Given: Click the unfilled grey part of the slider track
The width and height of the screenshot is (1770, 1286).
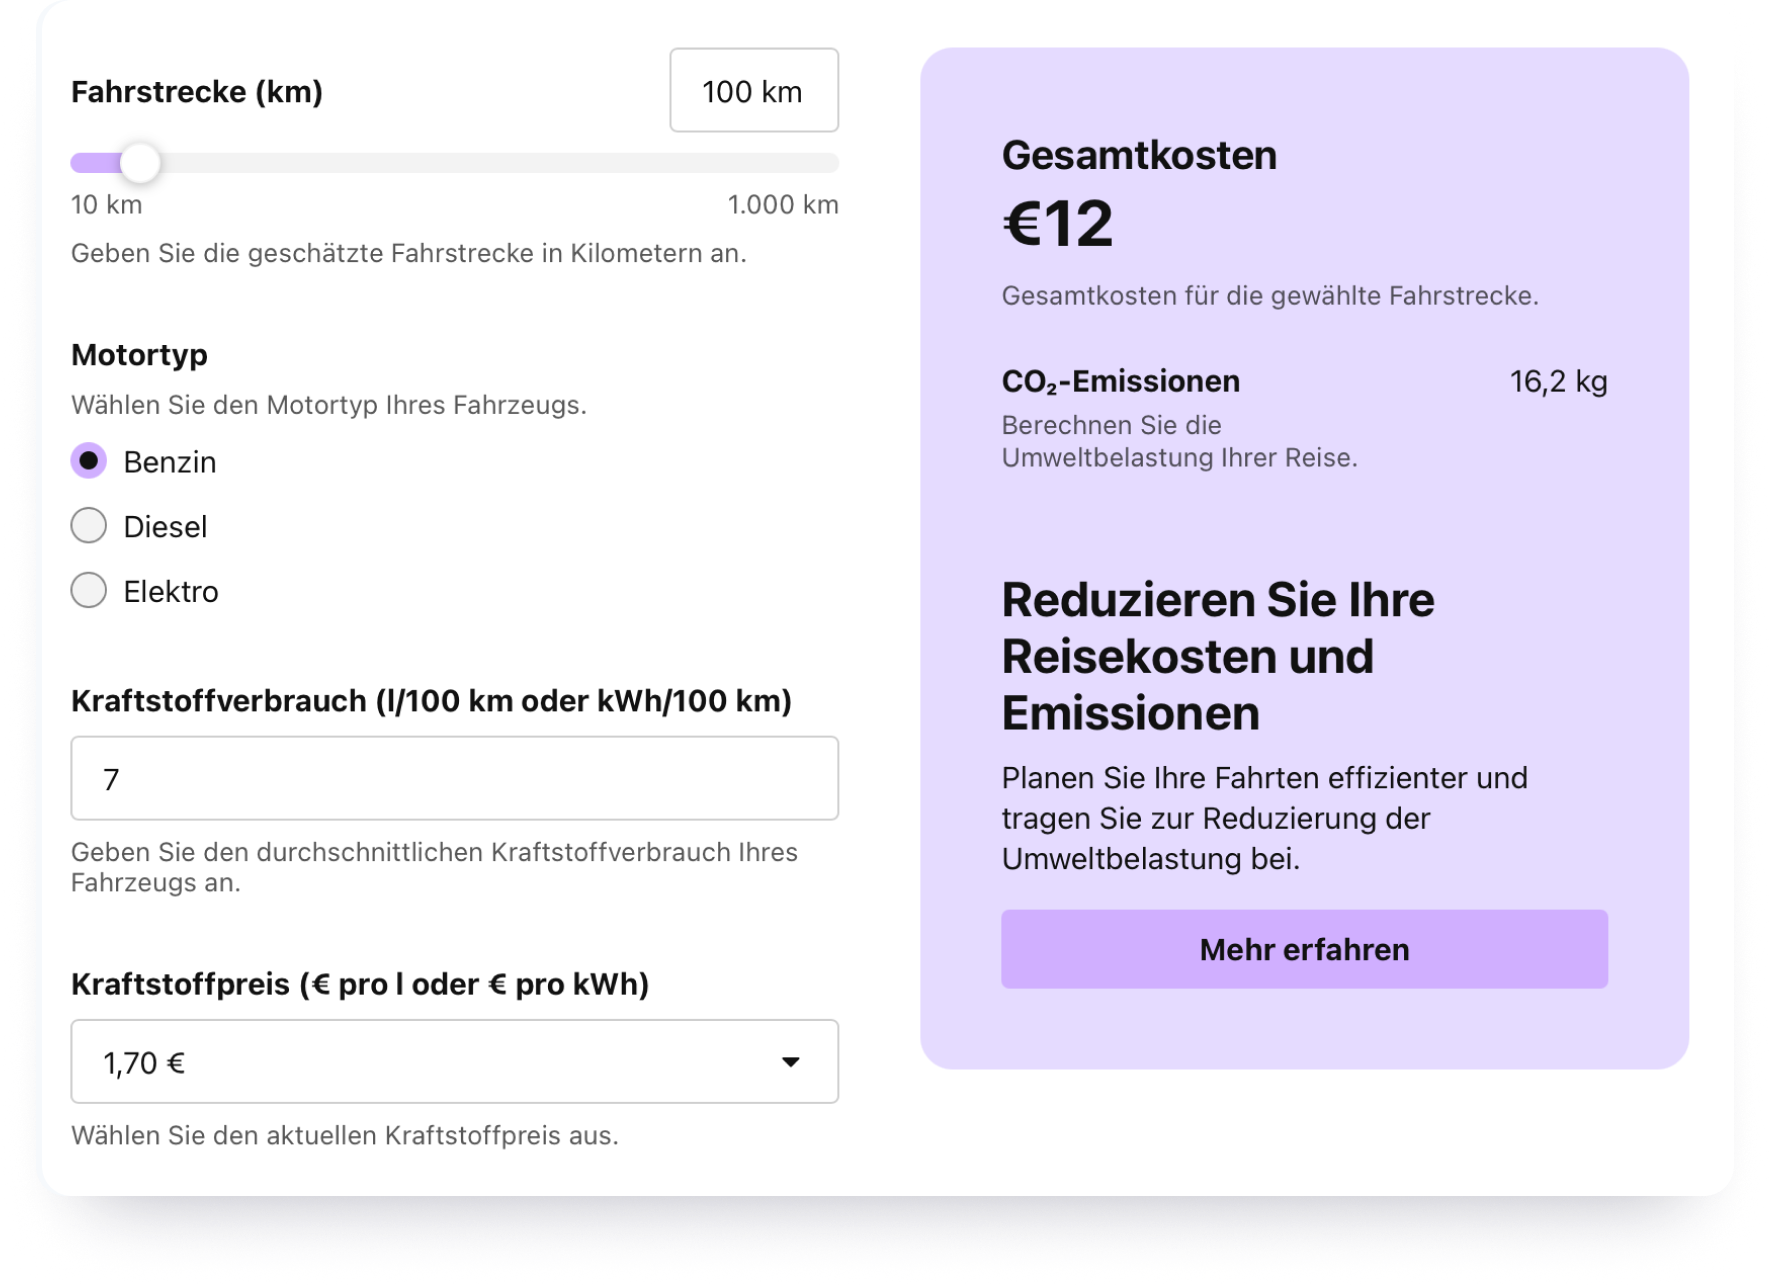Looking at the screenshot, I should (500, 163).
